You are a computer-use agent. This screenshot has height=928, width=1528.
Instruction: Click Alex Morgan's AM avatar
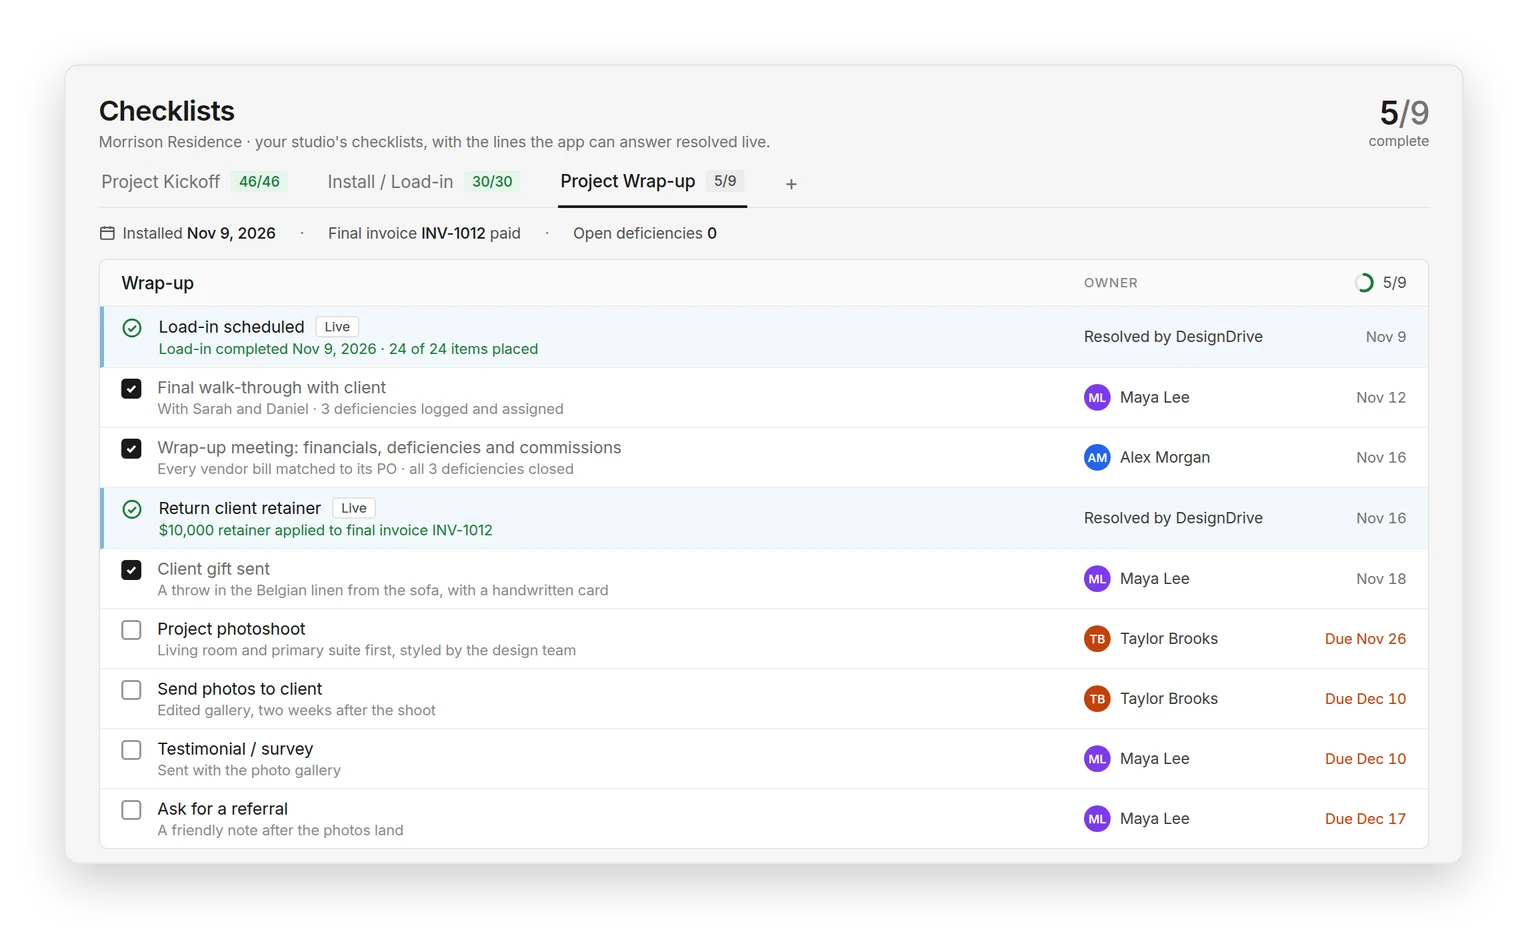[1097, 458]
